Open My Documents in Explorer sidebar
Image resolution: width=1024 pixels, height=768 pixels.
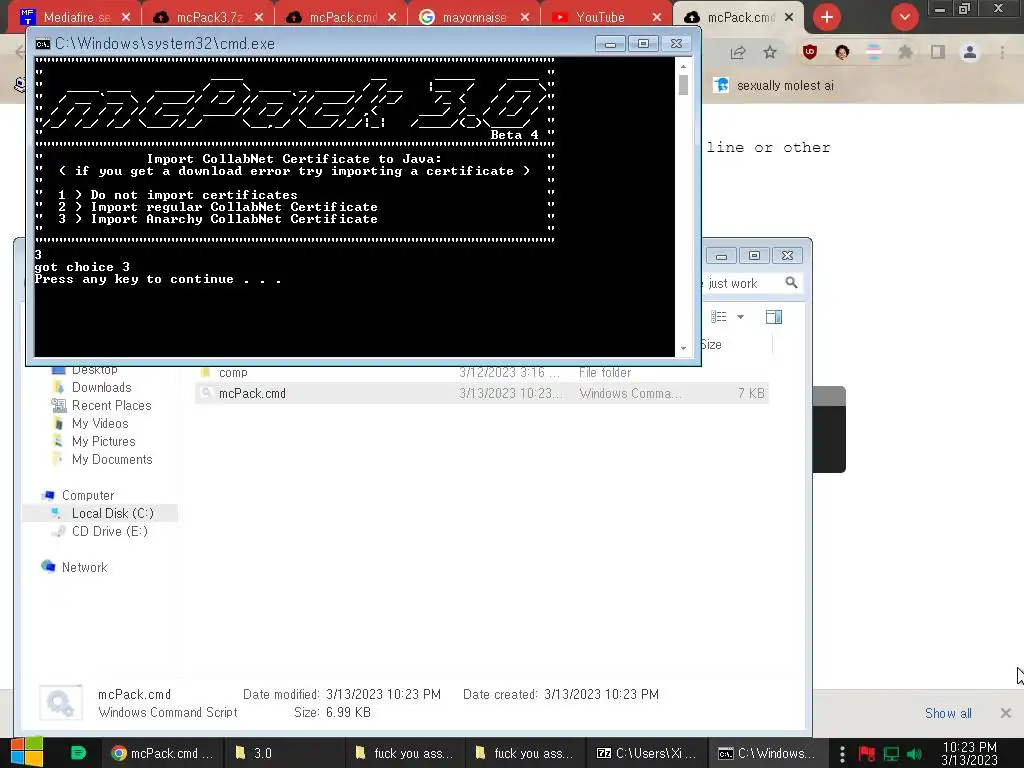click(x=112, y=460)
